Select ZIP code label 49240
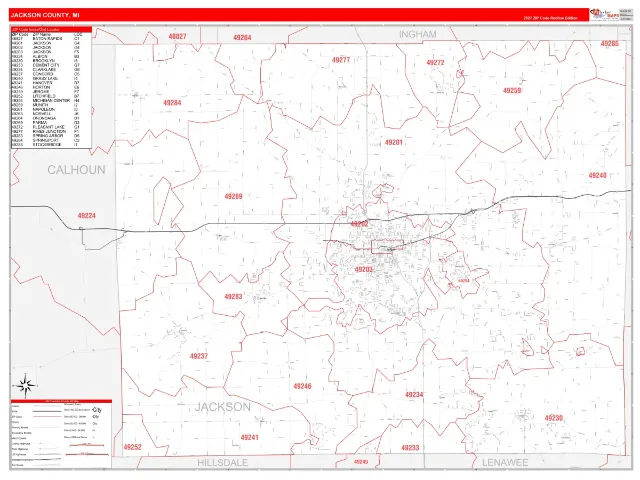This screenshot has height=480, width=640. (598, 176)
